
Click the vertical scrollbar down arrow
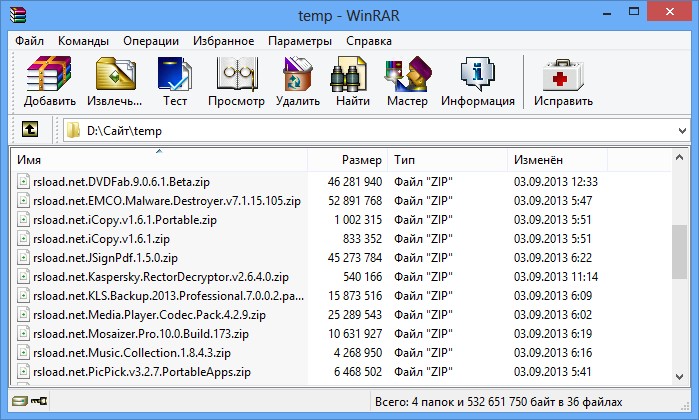[679, 377]
